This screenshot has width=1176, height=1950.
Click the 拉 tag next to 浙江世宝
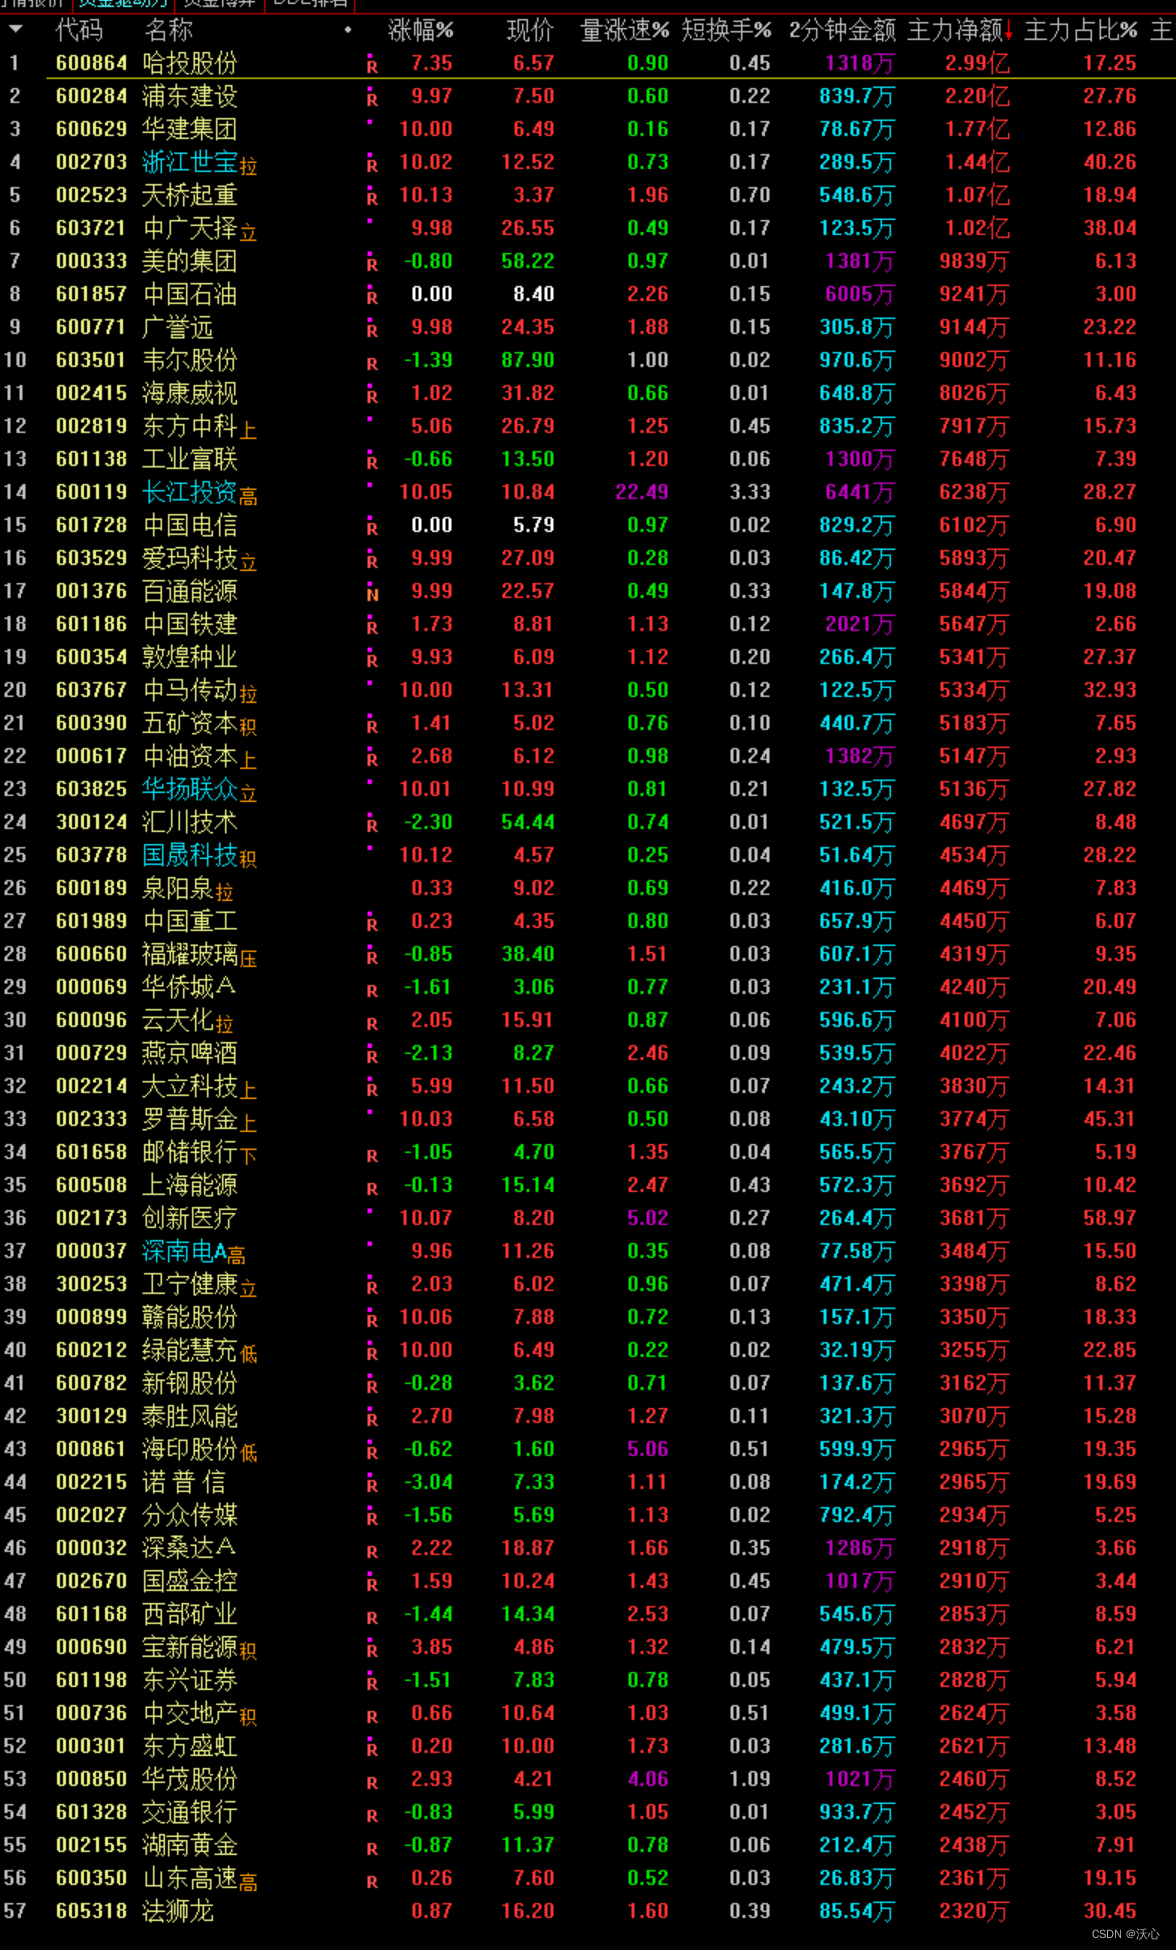248,167
